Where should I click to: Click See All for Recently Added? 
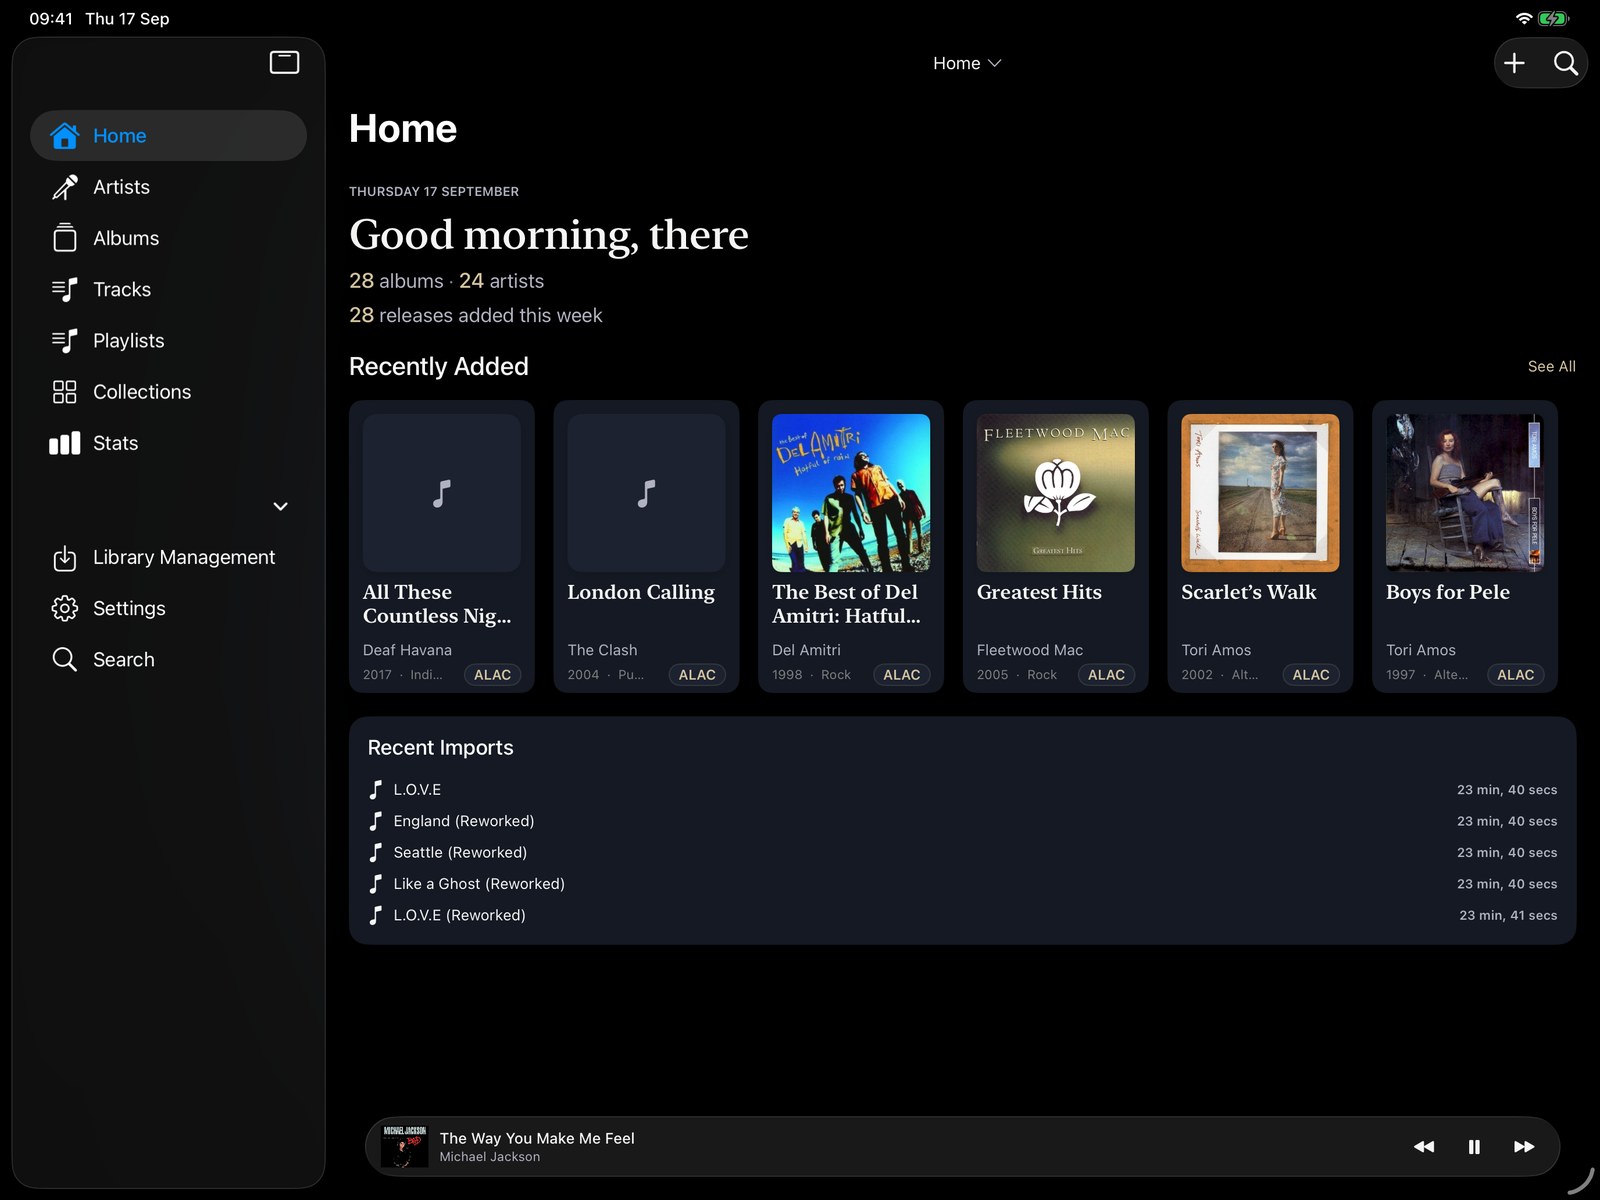click(1551, 367)
